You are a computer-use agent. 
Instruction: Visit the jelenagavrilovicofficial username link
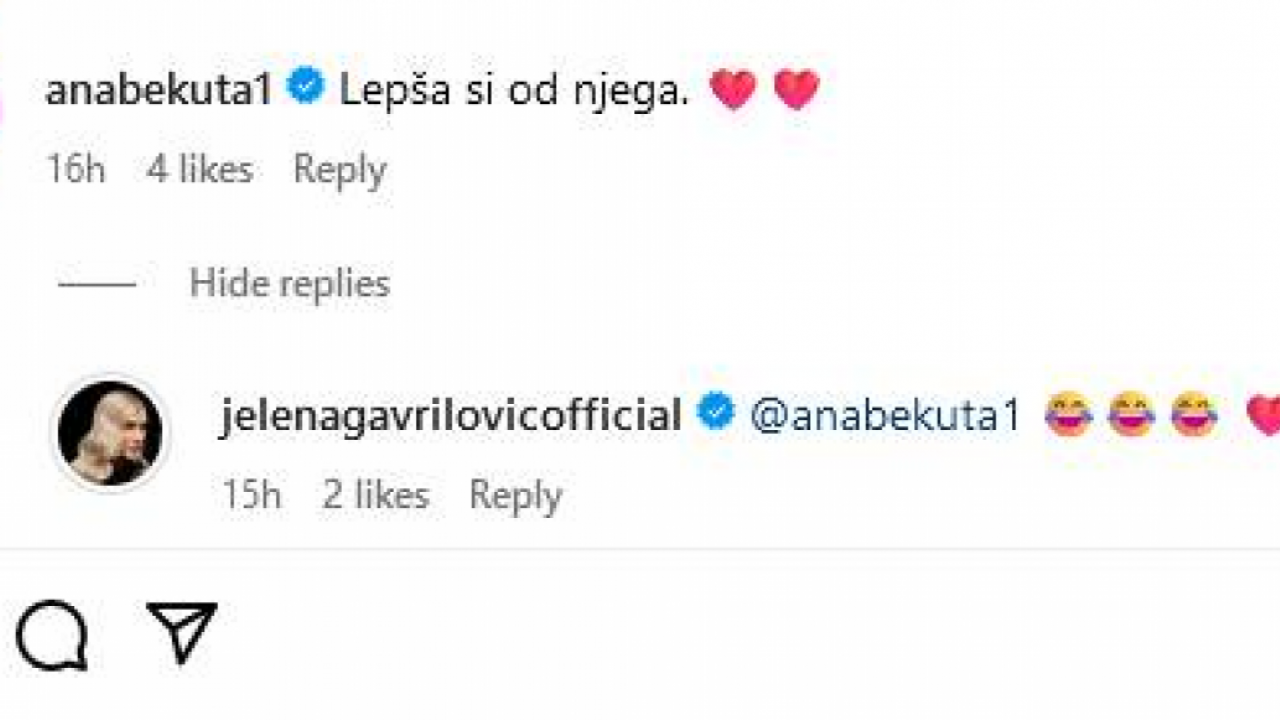pyautogui.click(x=450, y=414)
